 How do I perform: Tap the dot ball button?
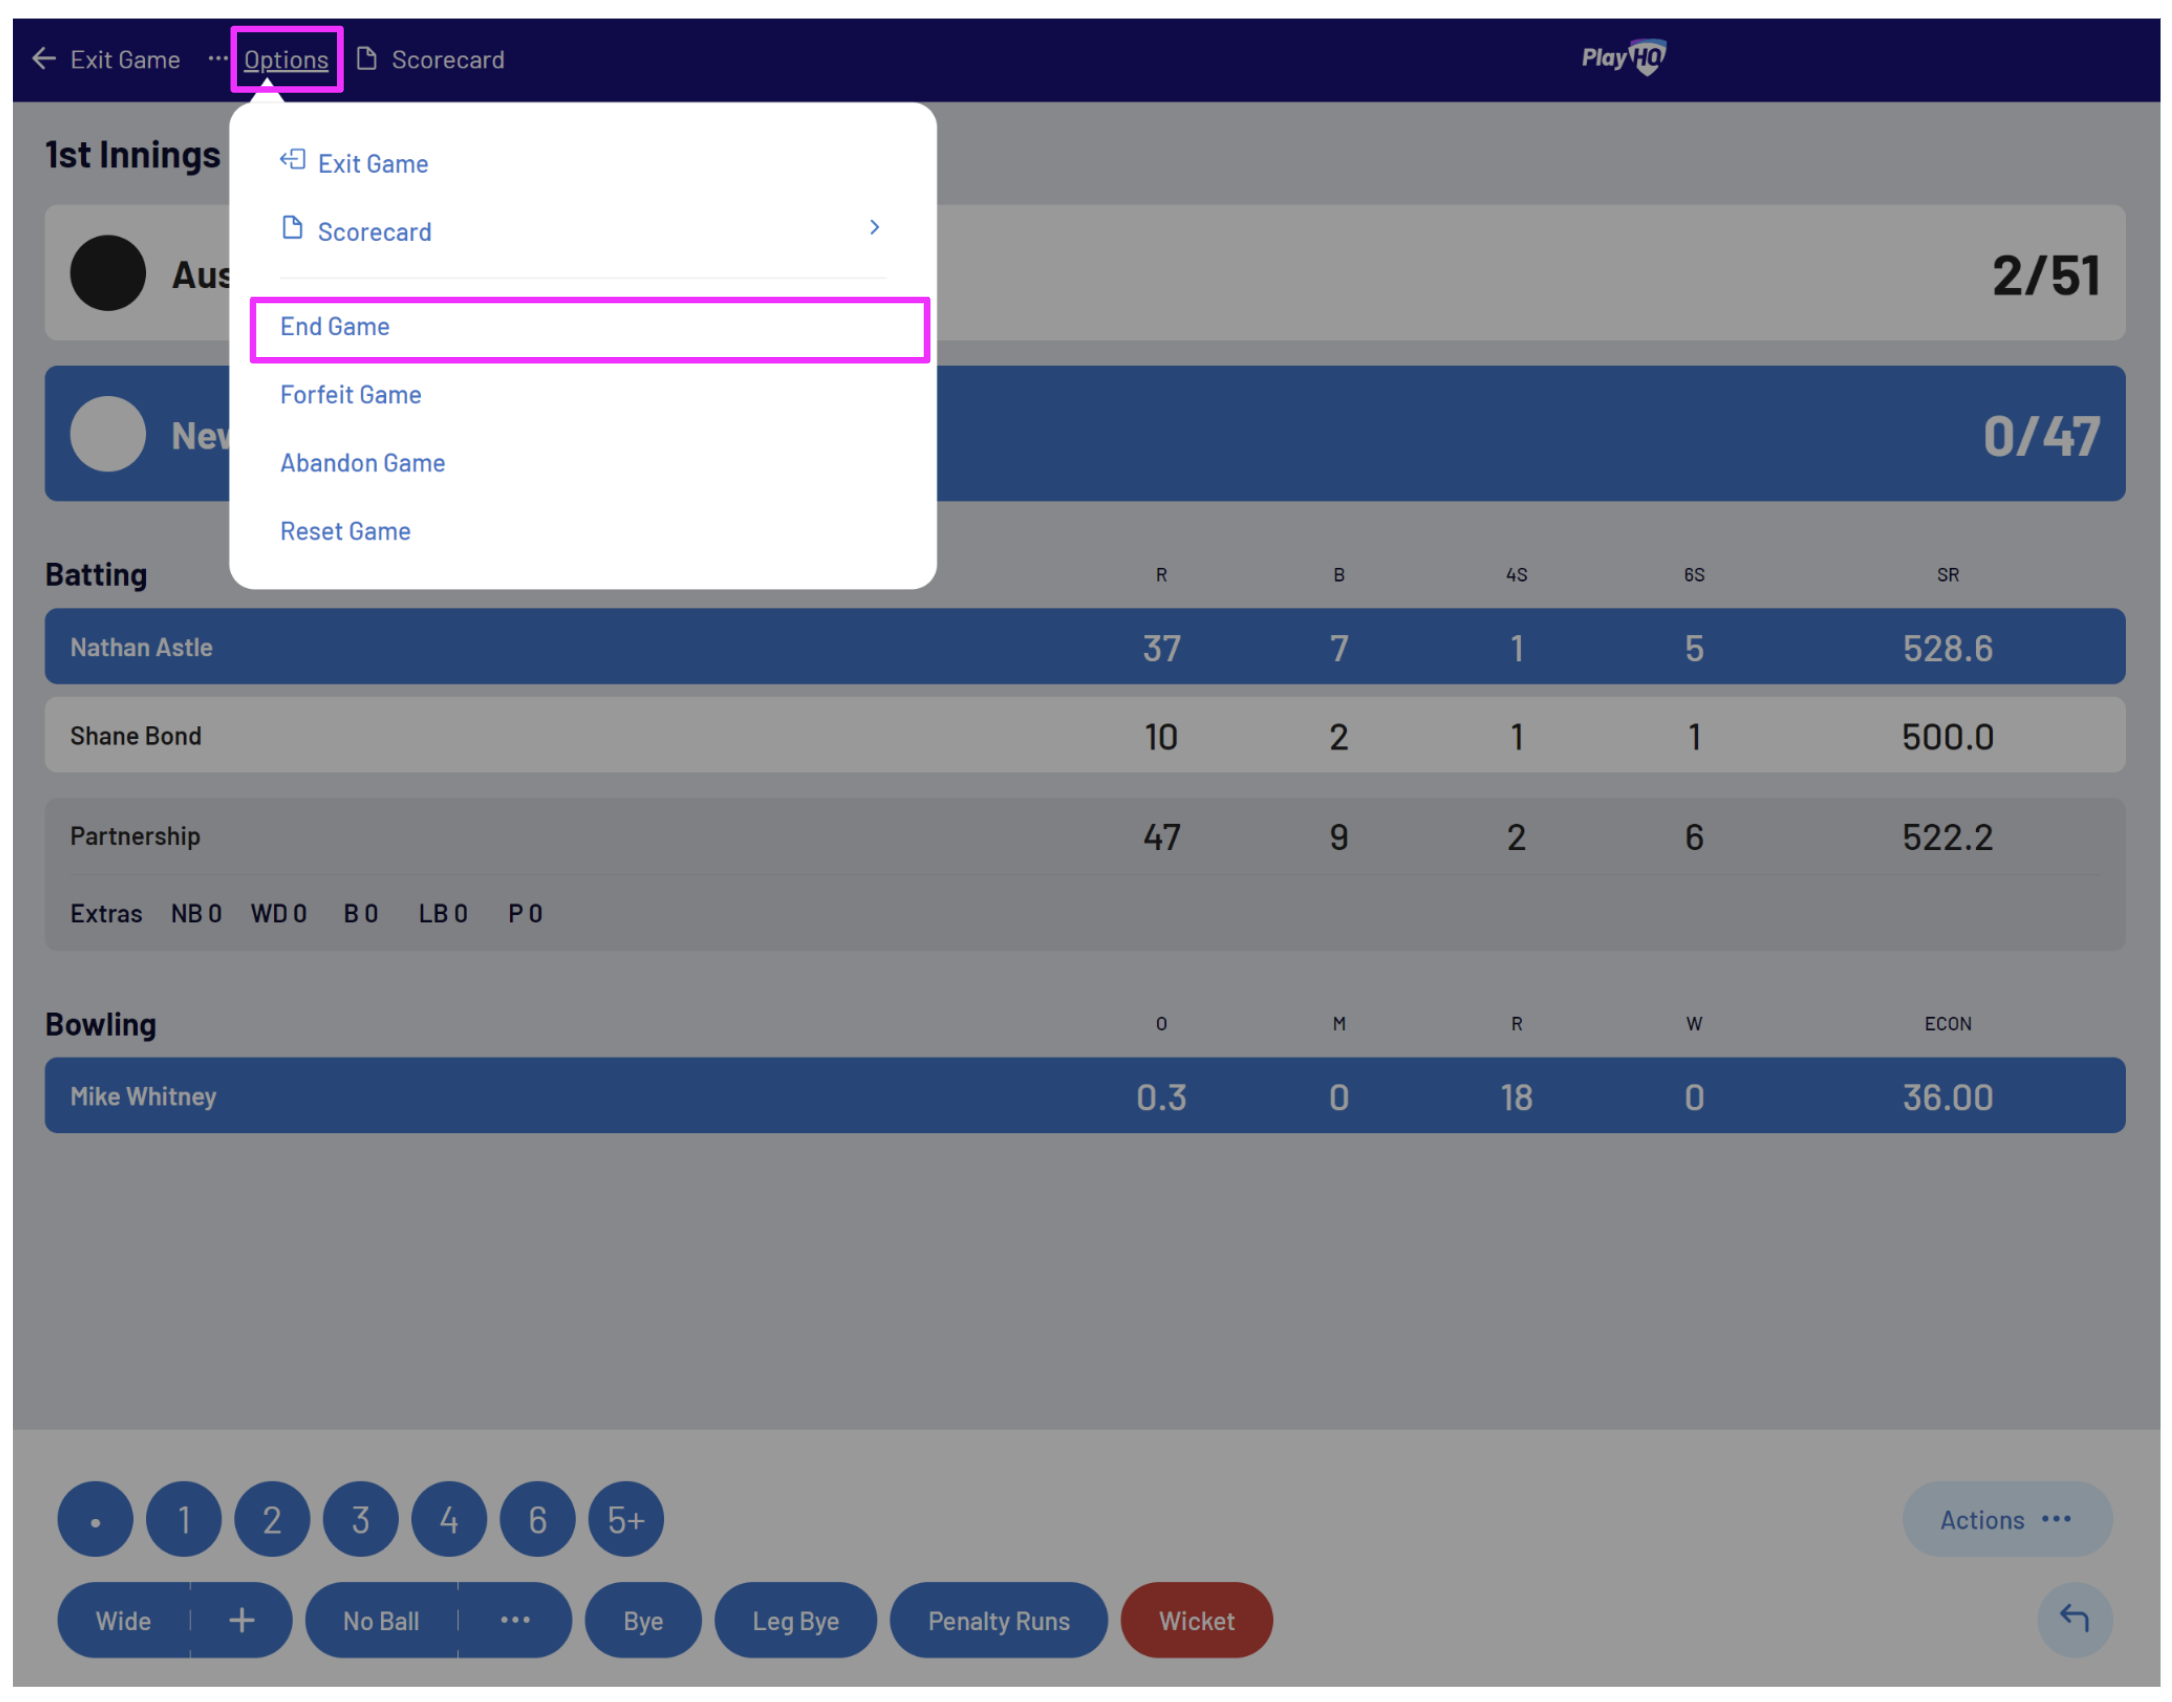pyautogui.click(x=95, y=1519)
